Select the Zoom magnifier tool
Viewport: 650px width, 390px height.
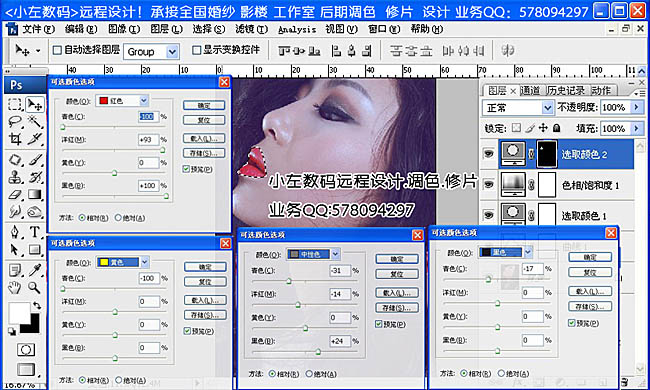pyautogui.click(x=35, y=288)
